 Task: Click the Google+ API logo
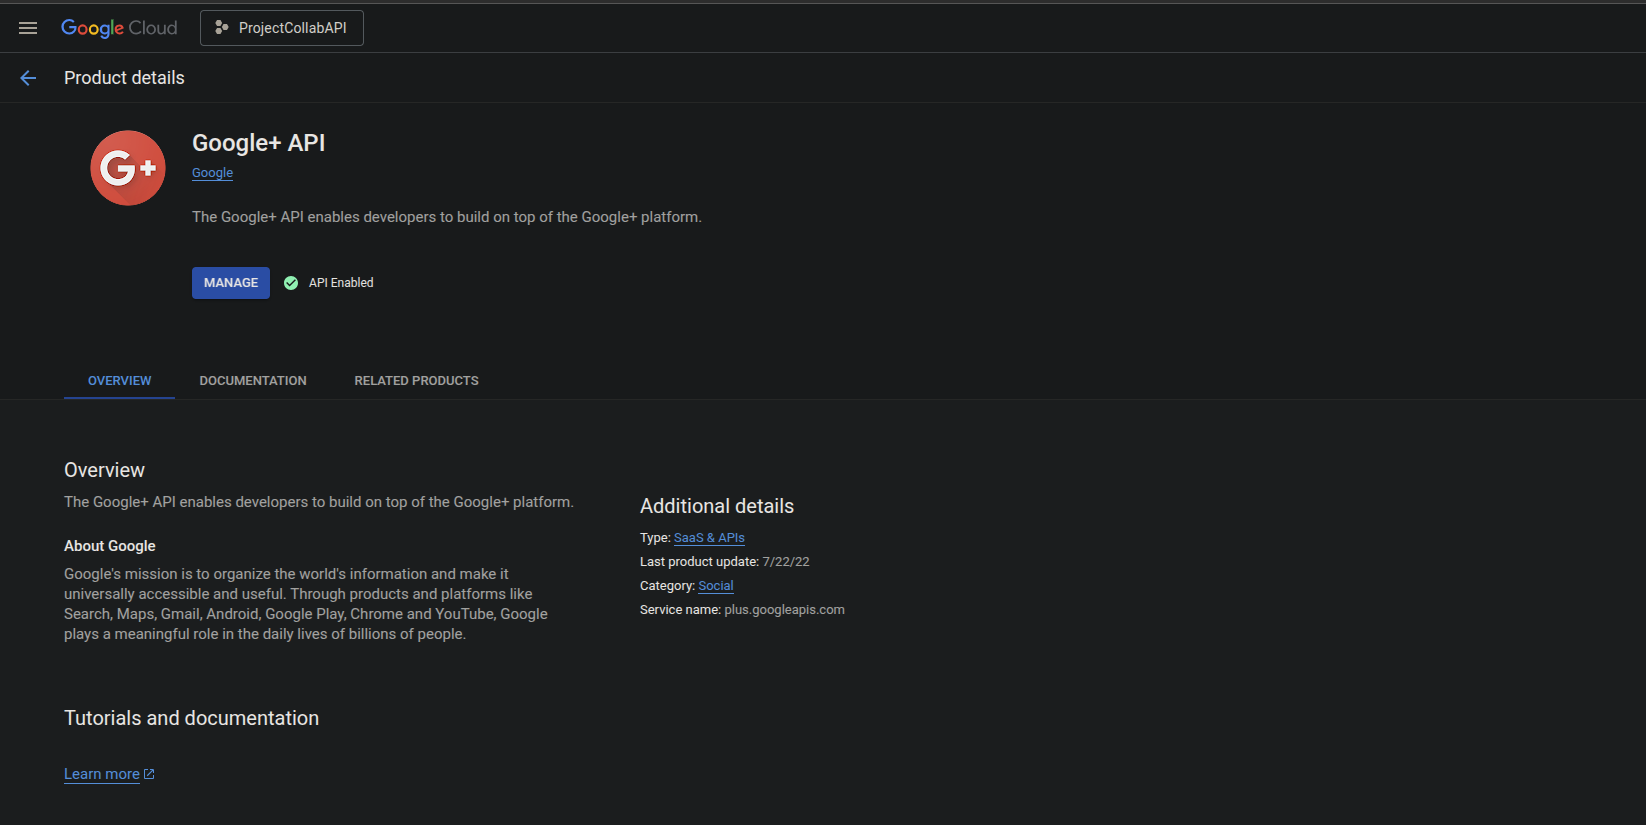(x=128, y=168)
